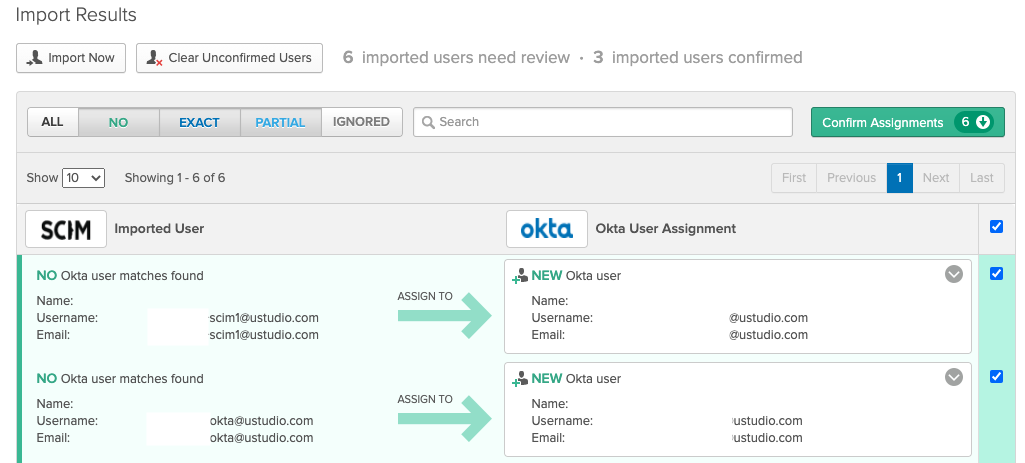1025x463 pixels.
Task: Select the NO matches filter tab
Action: tap(118, 122)
